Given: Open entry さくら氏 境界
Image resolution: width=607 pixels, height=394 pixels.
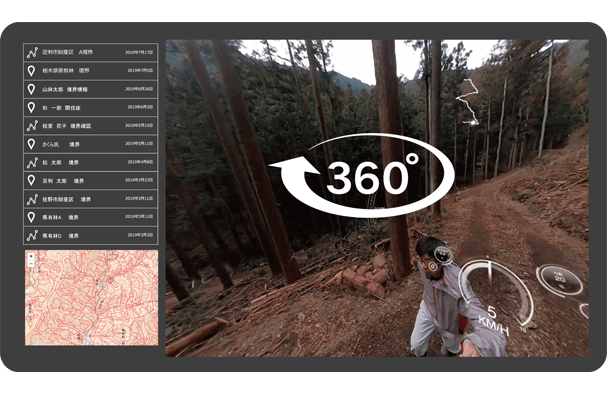Looking at the screenshot, I should click(91, 144).
